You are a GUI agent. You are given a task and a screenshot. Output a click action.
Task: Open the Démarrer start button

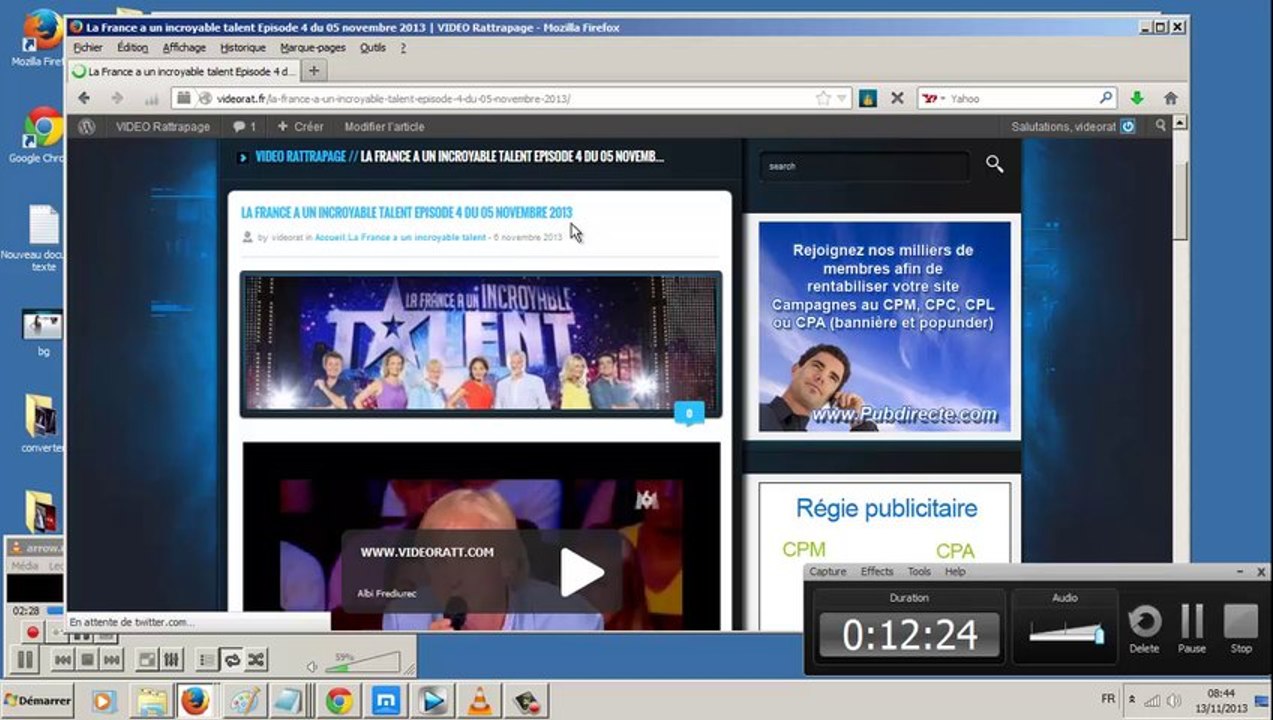39,700
